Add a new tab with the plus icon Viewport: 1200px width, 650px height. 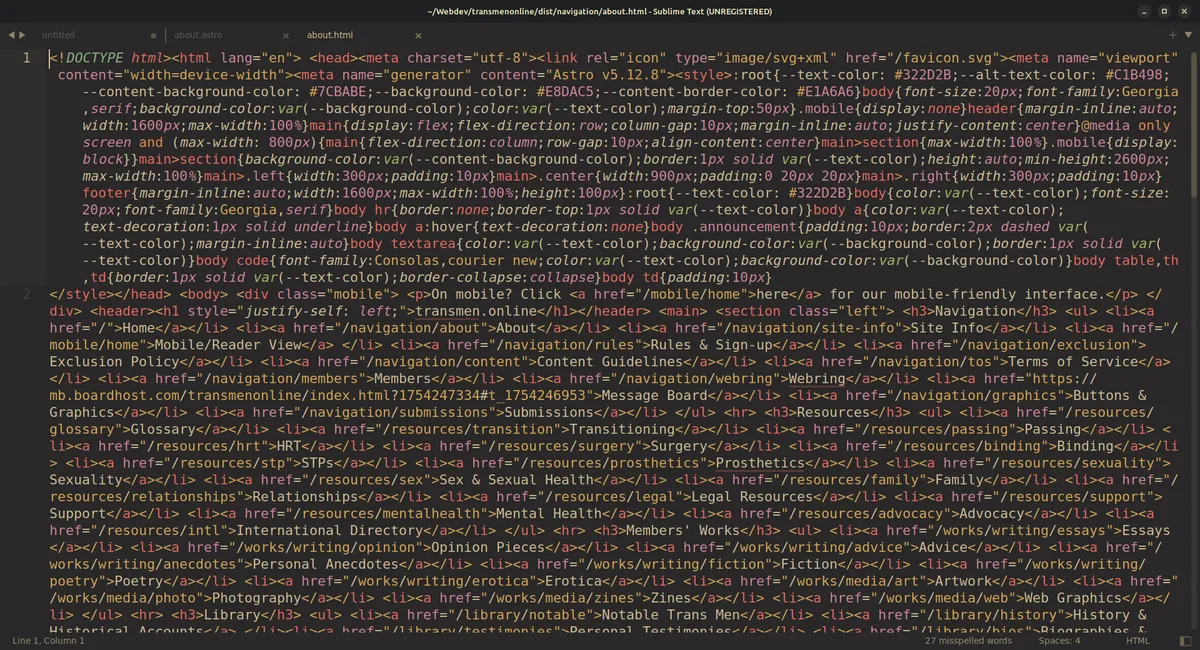[1173, 35]
